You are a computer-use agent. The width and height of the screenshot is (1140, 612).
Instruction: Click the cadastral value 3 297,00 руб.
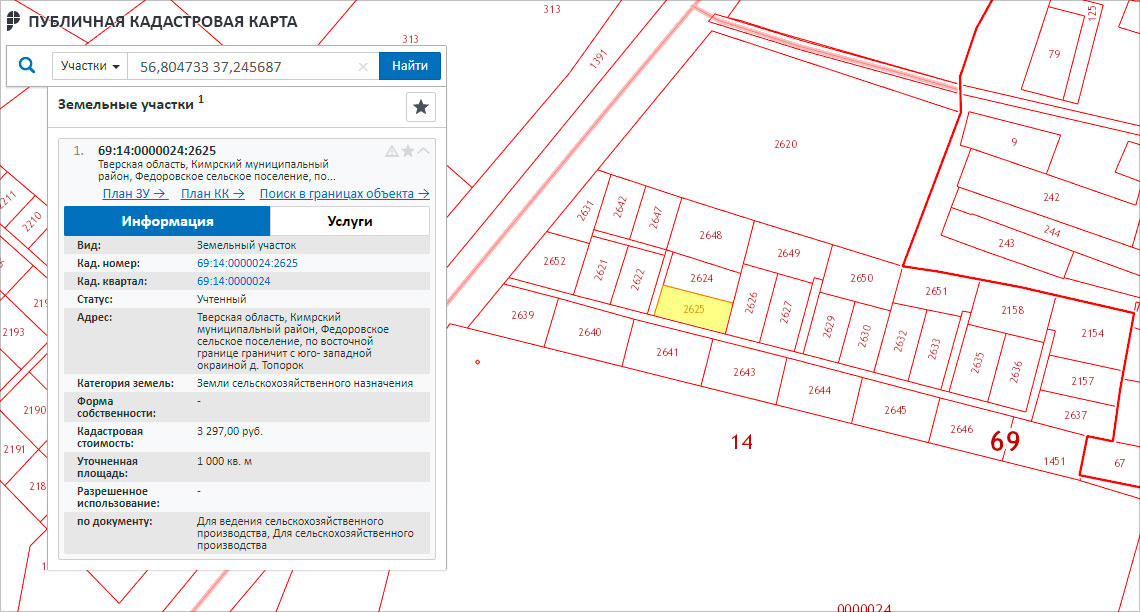pos(230,432)
